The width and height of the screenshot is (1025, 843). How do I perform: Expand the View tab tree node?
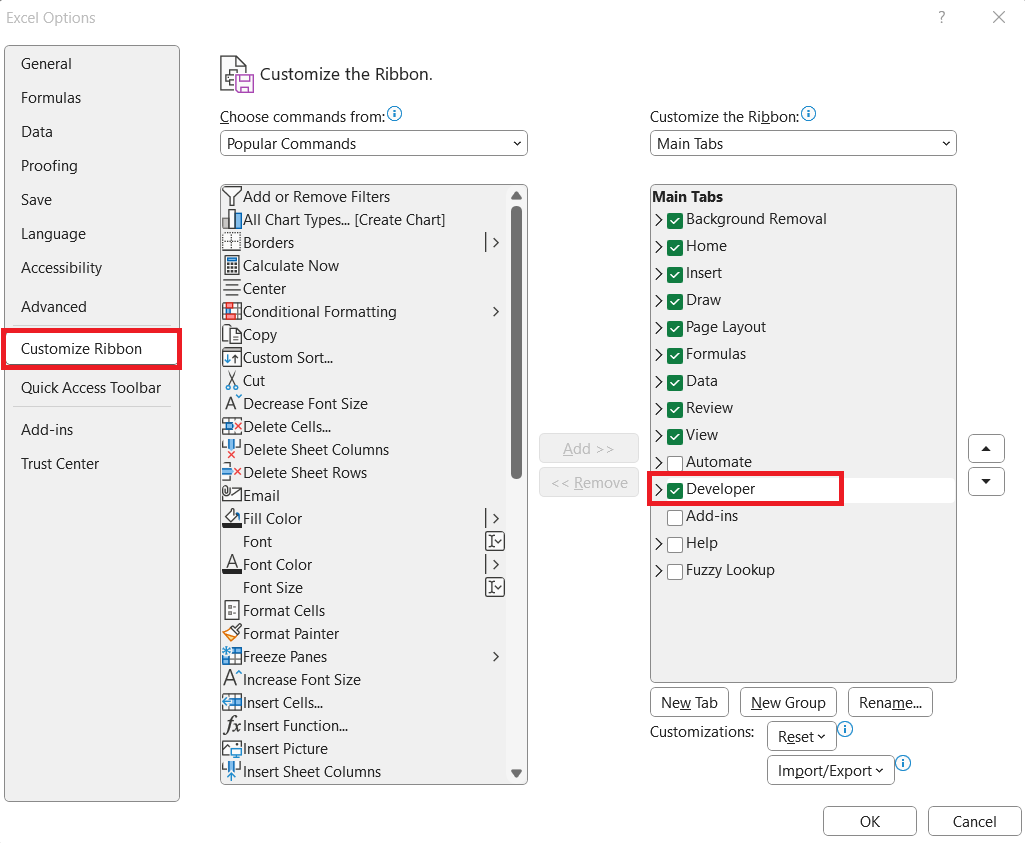(x=658, y=436)
